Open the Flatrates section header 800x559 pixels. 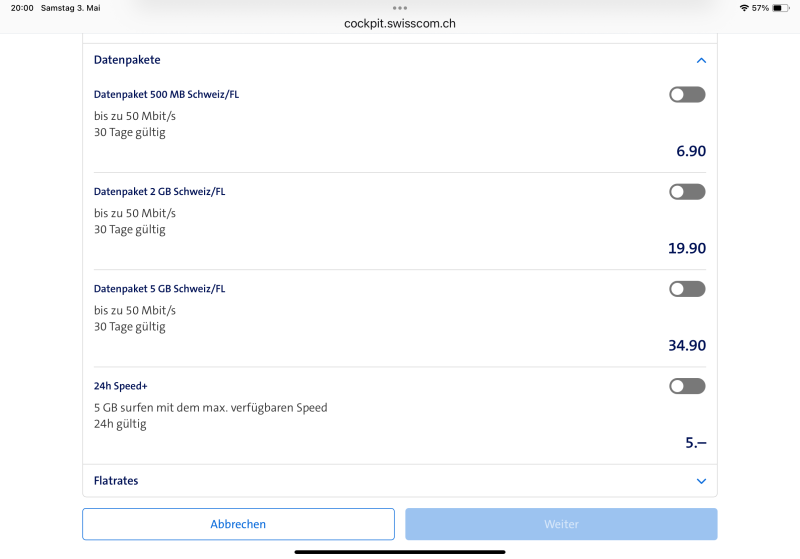click(116, 481)
